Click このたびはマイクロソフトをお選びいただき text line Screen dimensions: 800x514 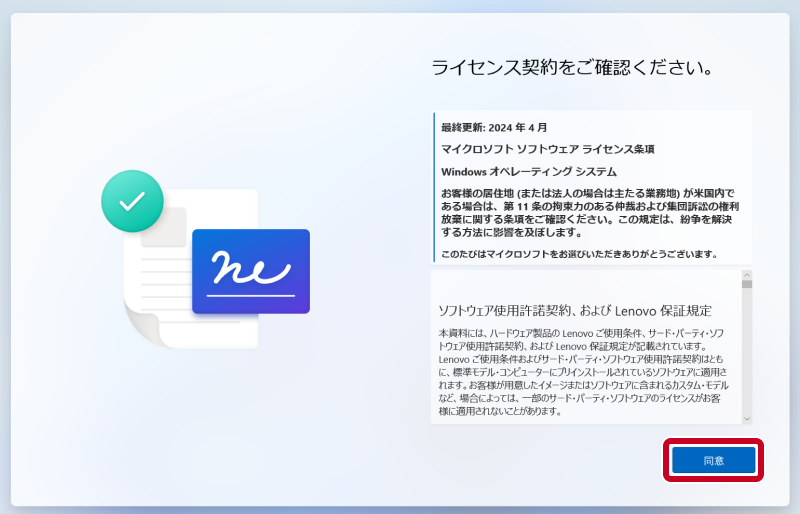[579, 254]
